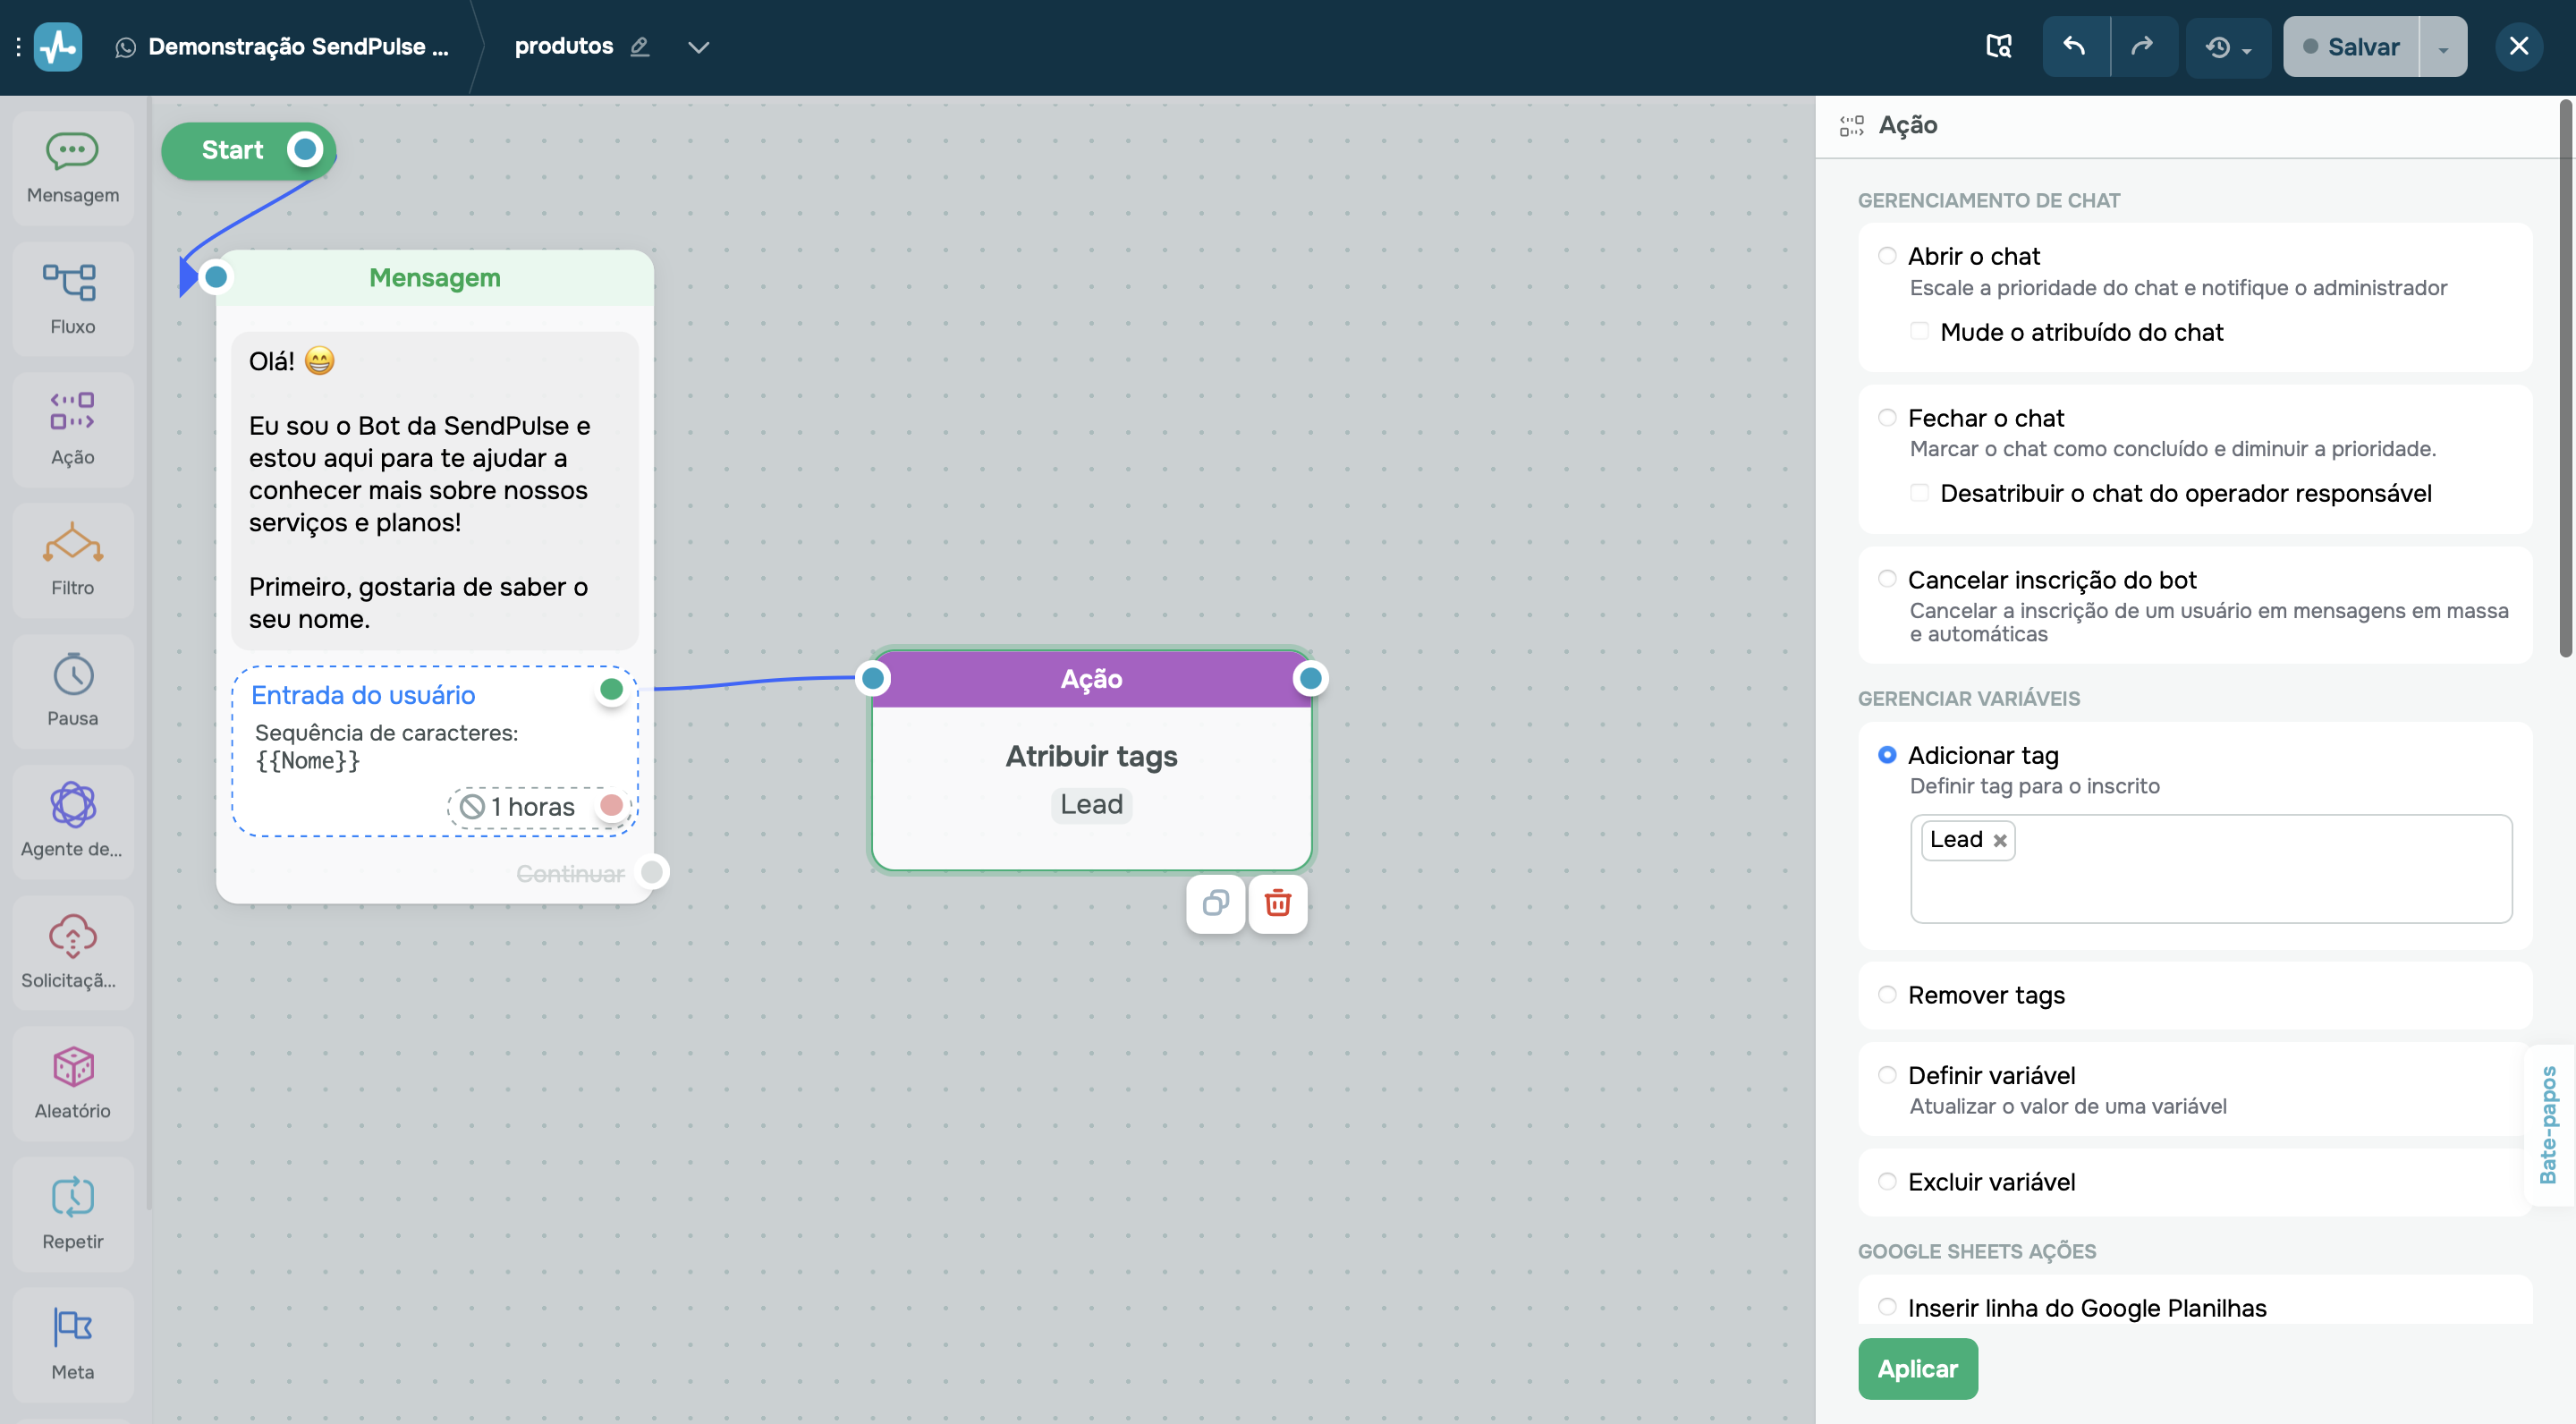This screenshot has height=1424, width=2576.
Task: Click the Continuar link in Mensagem block
Action: (570, 874)
